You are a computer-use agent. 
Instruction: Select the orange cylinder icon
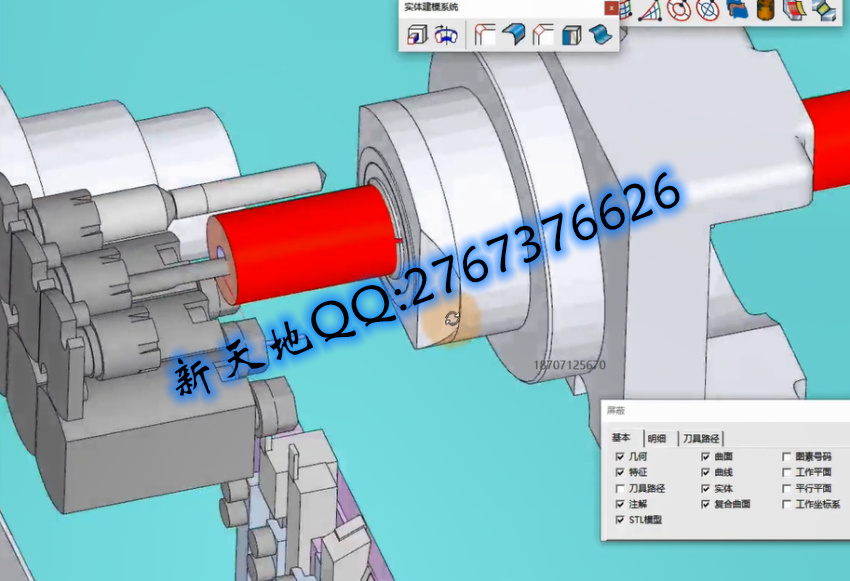(x=766, y=9)
